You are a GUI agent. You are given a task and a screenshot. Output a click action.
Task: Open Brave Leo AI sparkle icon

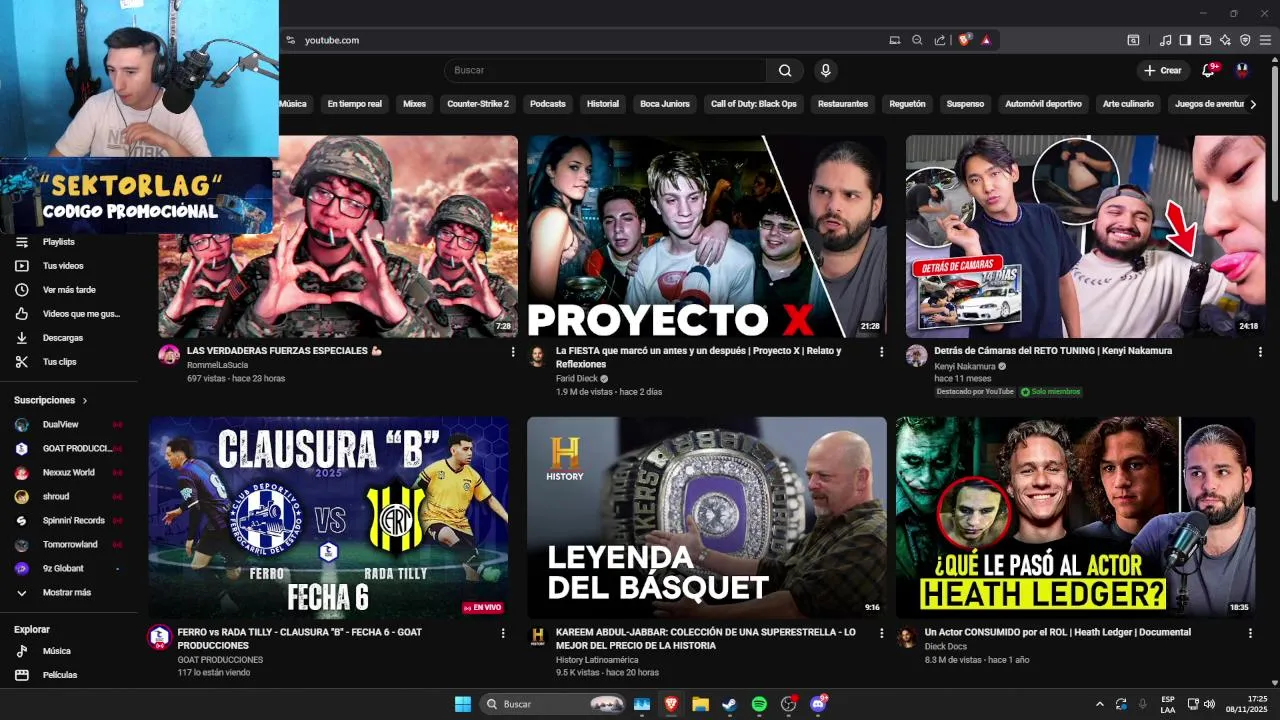pos(1225,40)
